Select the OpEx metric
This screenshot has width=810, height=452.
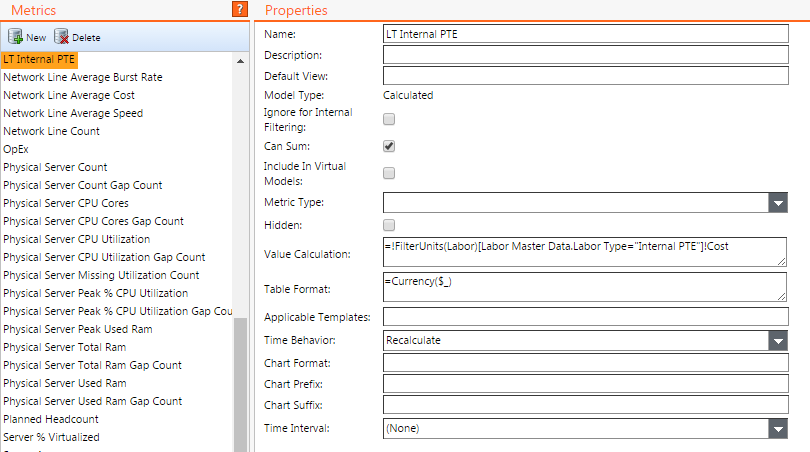click(x=16, y=149)
